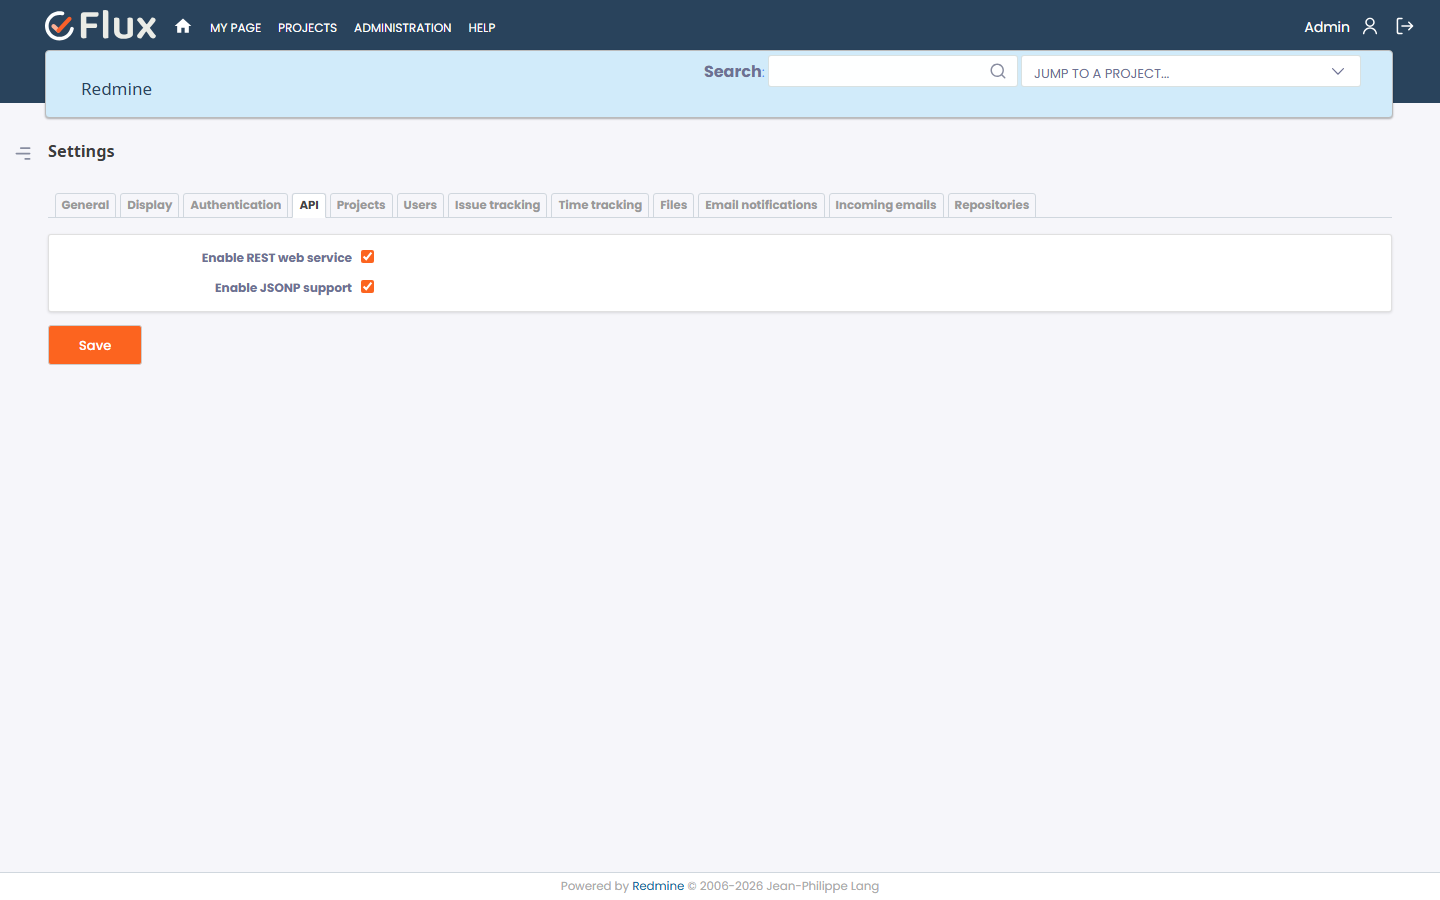Click the Search label
This screenshot has width=1440, height=900.
(x=733, y=71)
